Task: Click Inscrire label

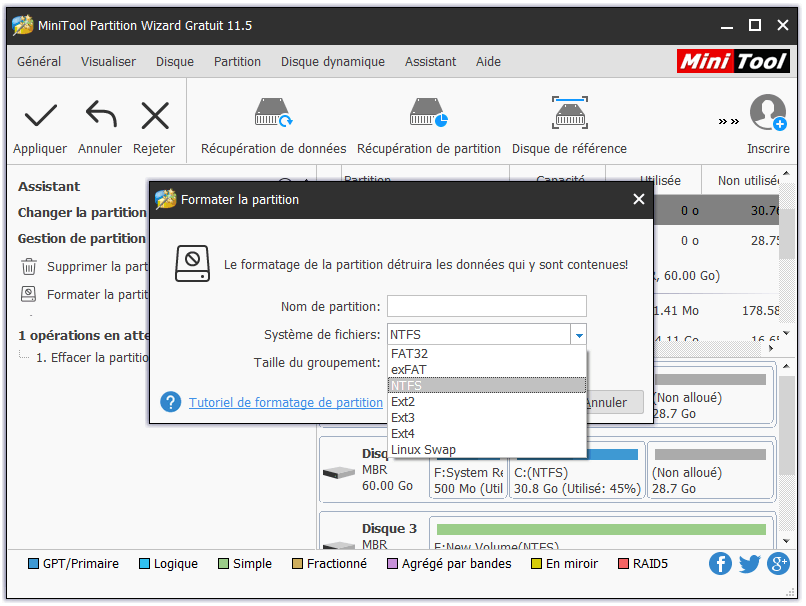Action: [x=768, y=149]
